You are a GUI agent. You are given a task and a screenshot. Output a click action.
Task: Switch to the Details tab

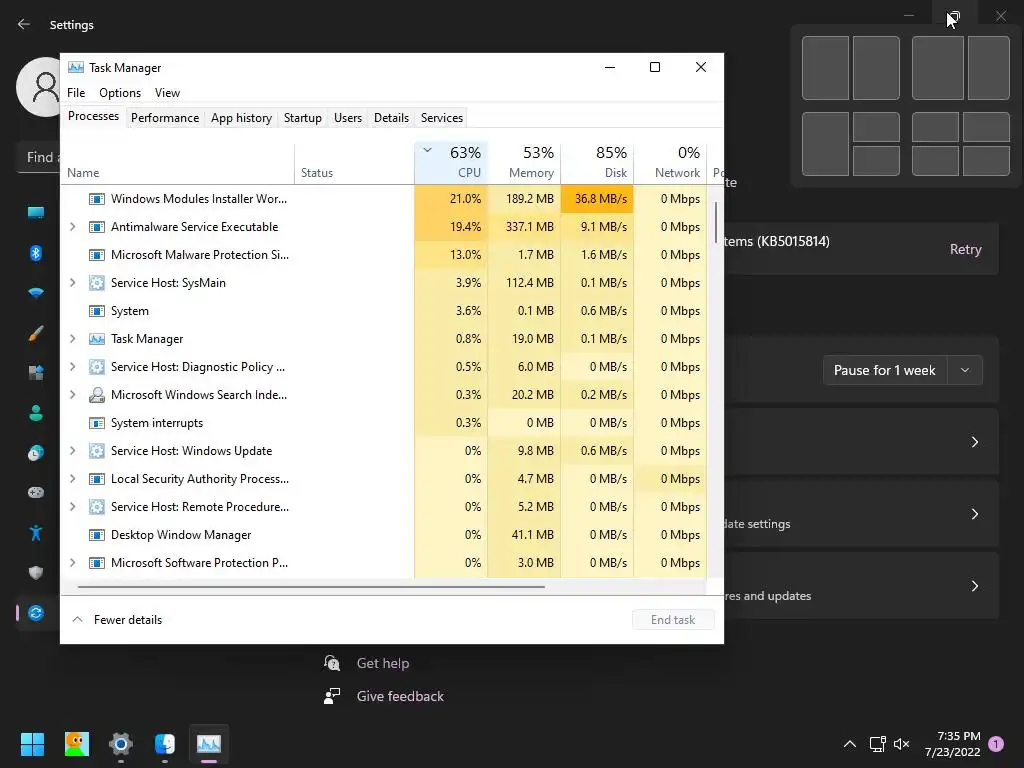coord(391,118)
